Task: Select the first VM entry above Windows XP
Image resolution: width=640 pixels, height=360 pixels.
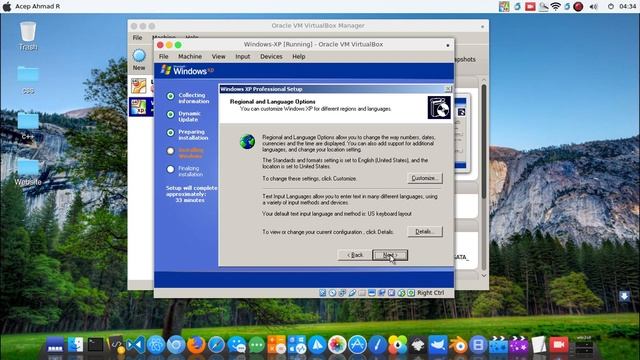Action: tap(141, 86)
